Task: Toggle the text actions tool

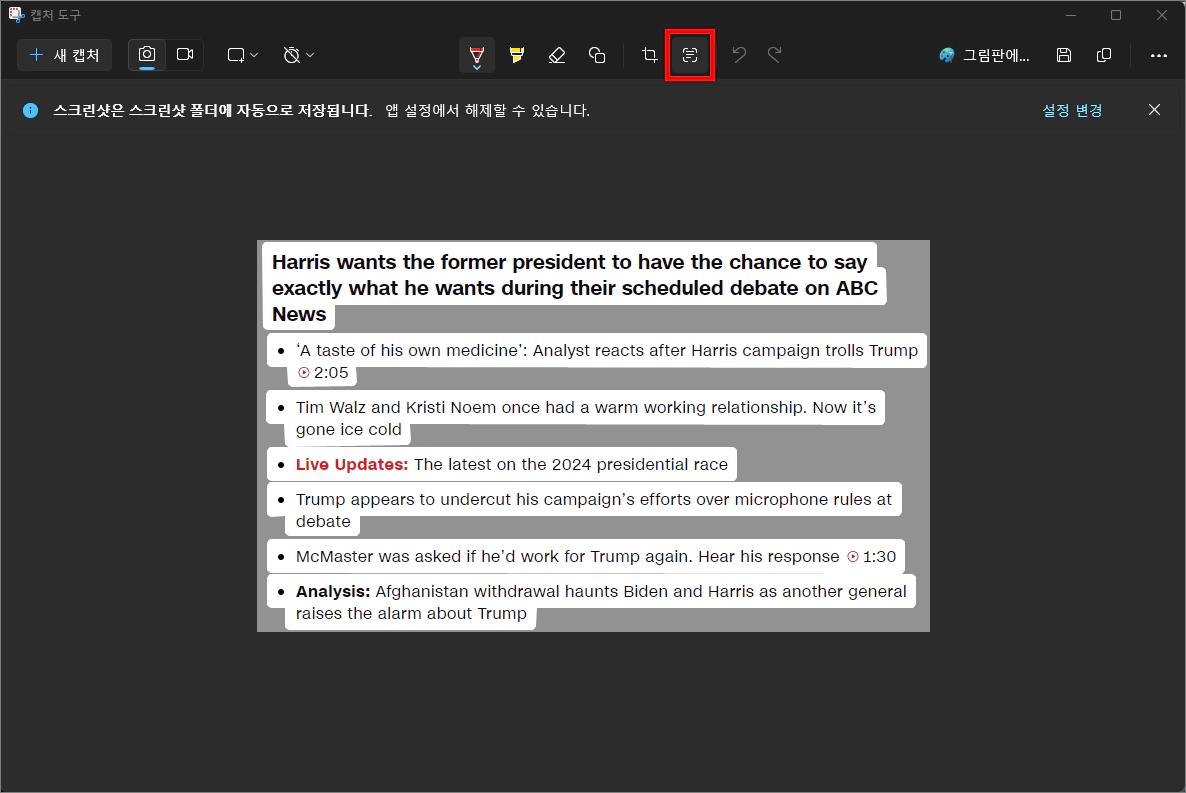Action: pos(690,55)
